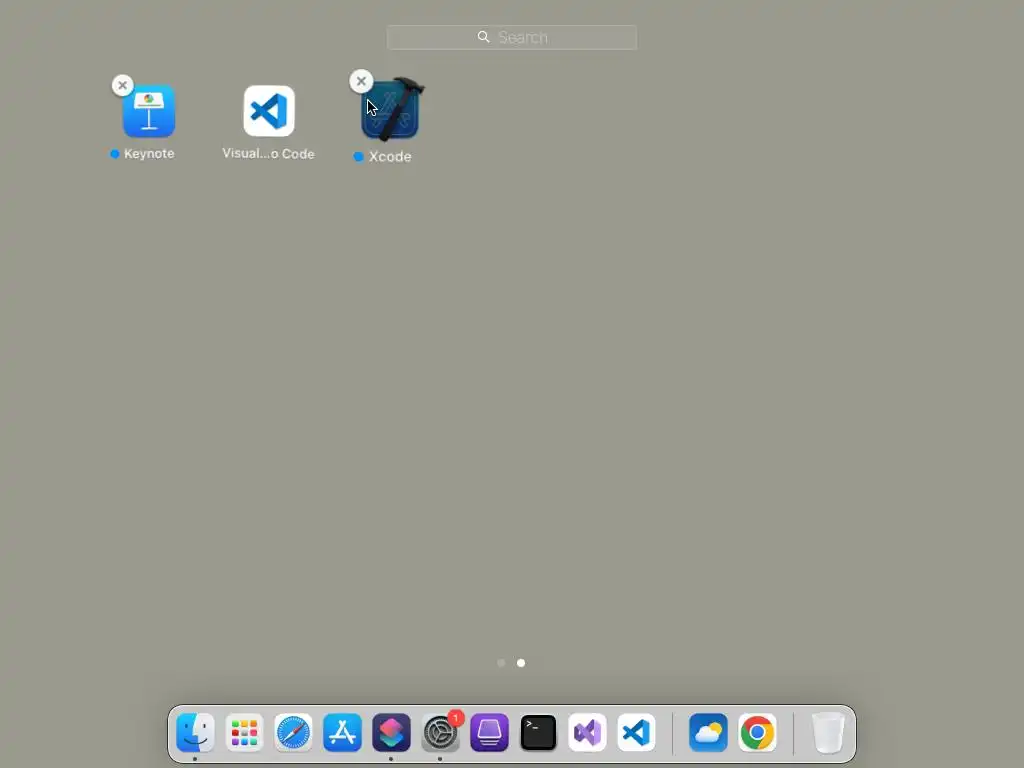
Task: Open purple Visual Studio in the Dock
Action: click(587, 732)
